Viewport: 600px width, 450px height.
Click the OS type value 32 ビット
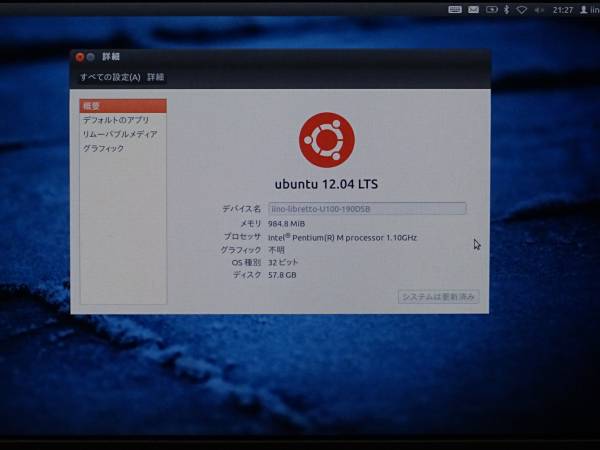283,262
